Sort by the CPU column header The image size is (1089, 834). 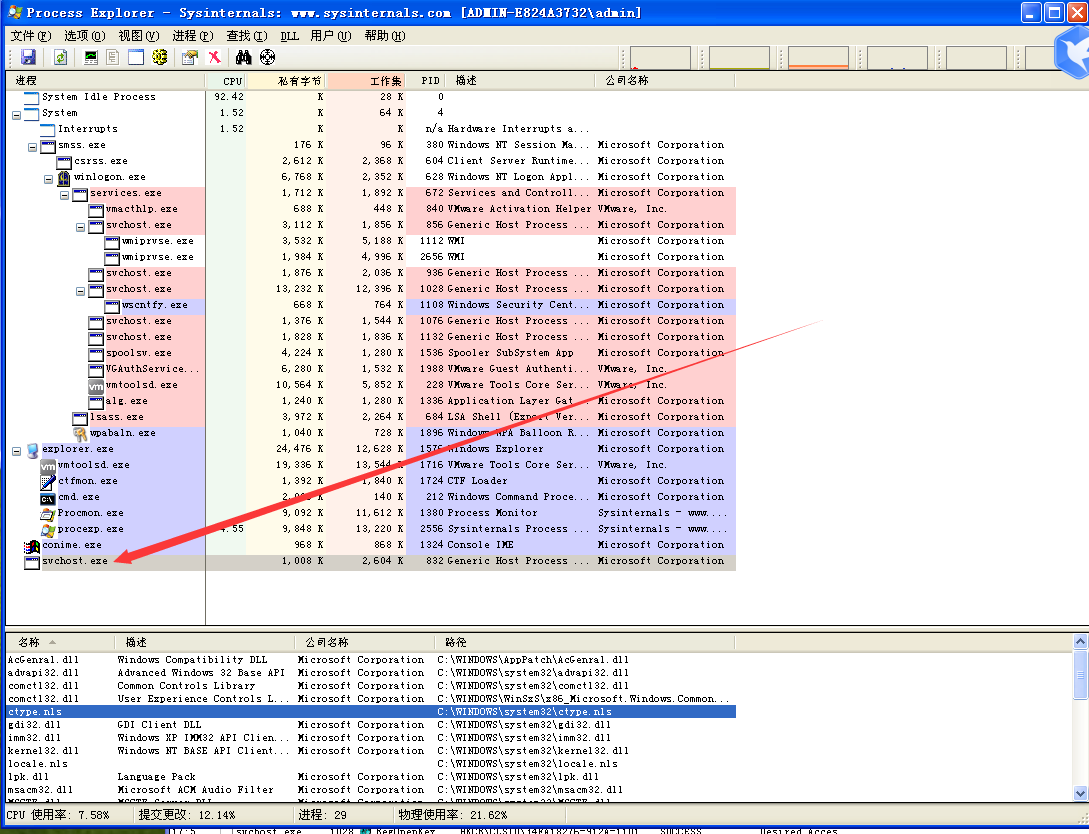(226, 81)
